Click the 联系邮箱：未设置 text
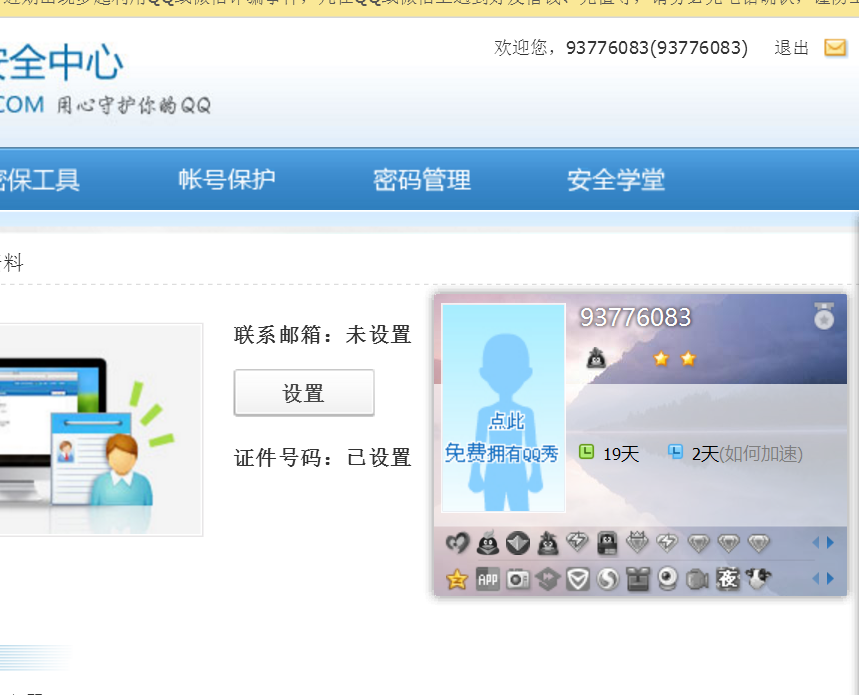Image resolution: width=859 pixels, height=695 pixels. 322,335
